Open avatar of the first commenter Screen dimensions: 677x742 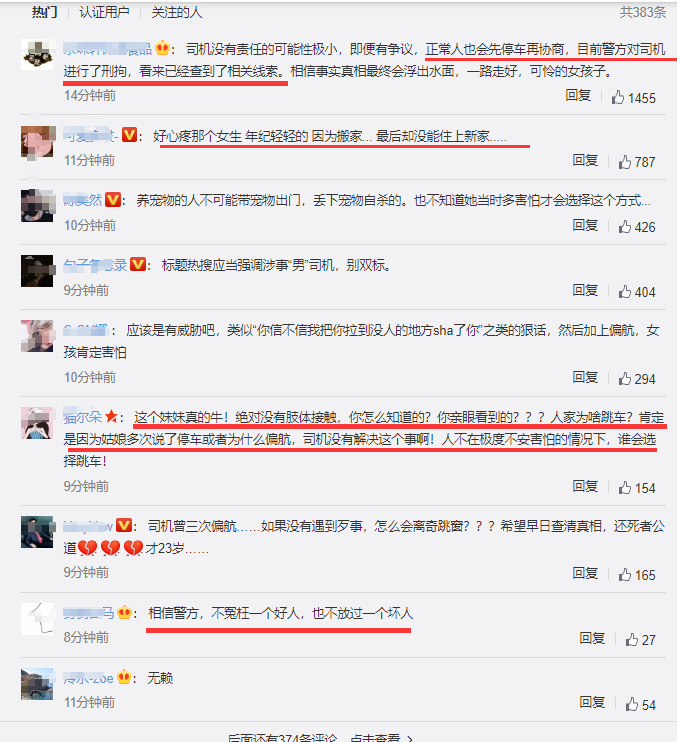pos(38,55)
